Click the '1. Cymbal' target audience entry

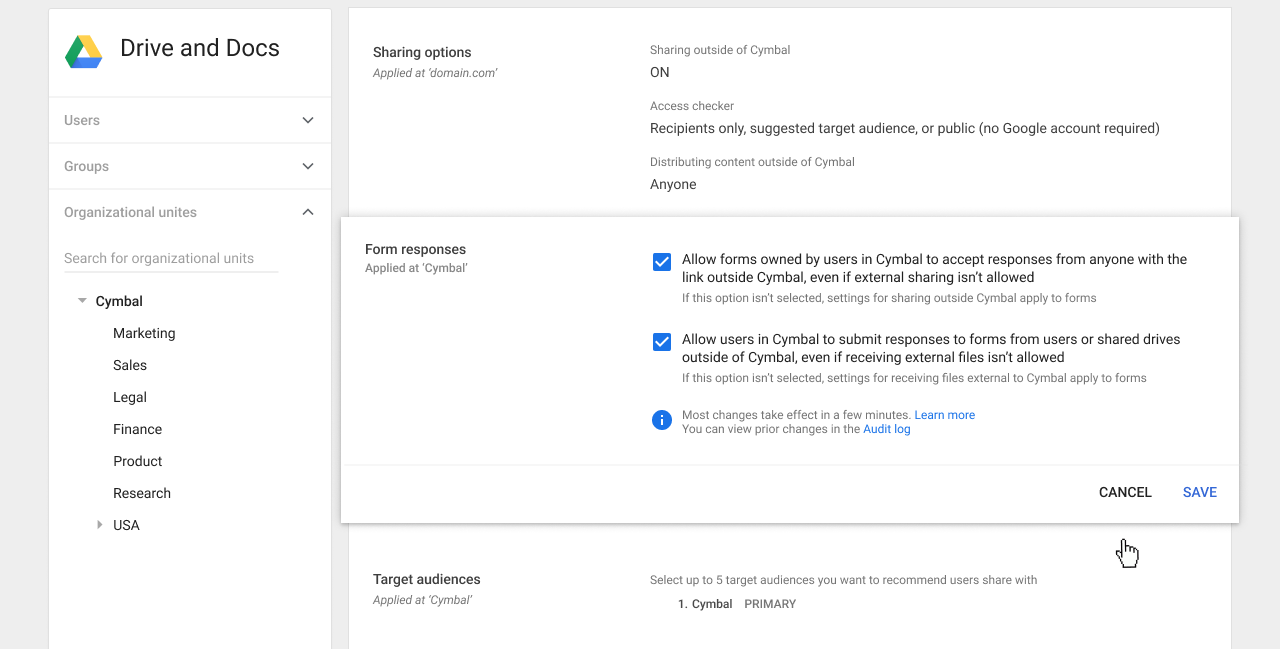(x=705, y=604)
